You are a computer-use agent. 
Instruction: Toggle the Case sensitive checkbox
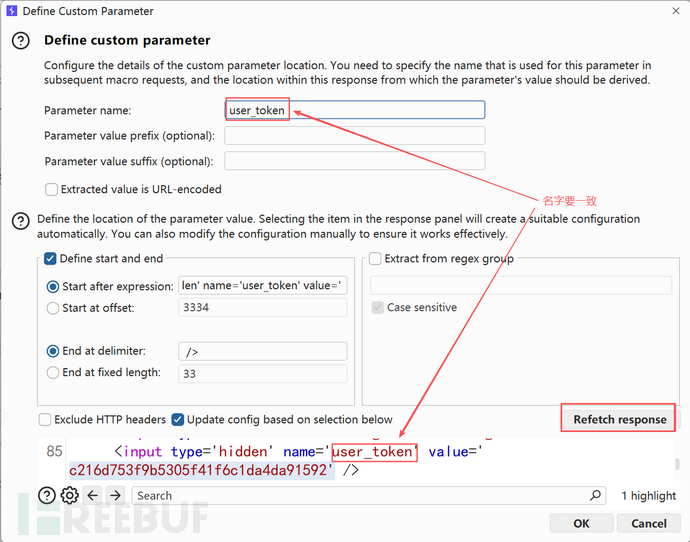378,308
